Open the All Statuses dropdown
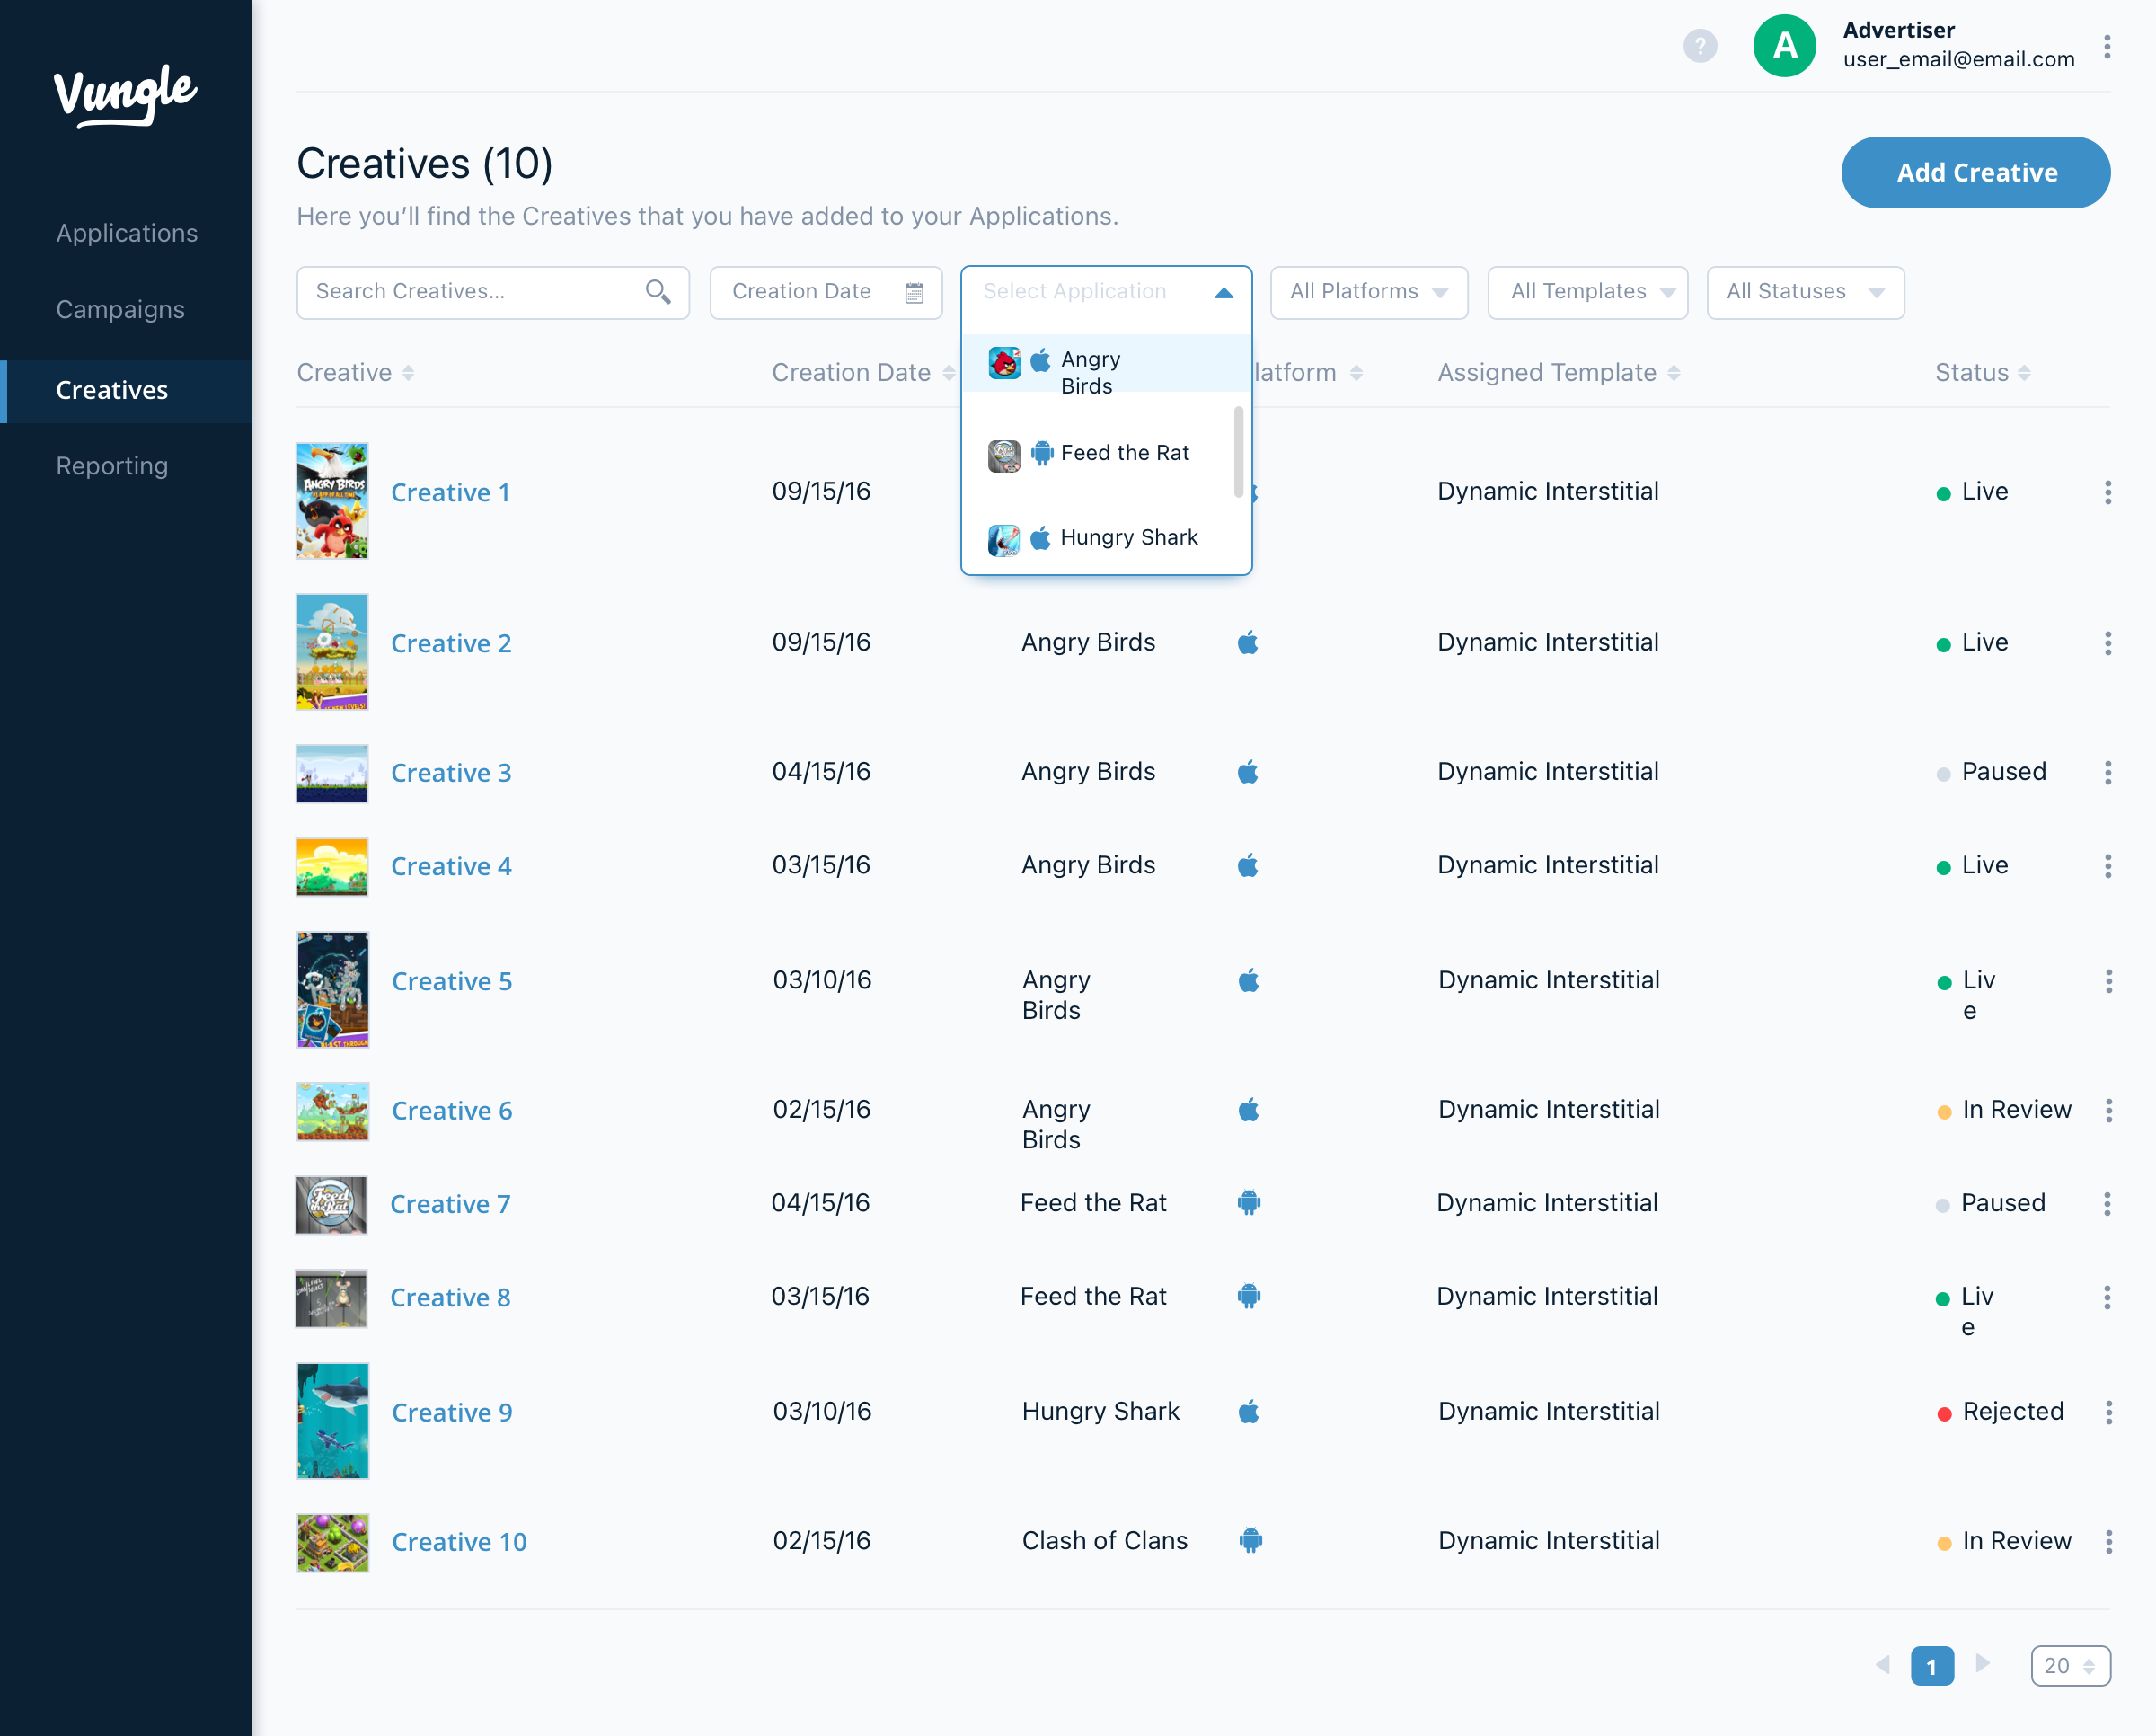 point(1805,292)
